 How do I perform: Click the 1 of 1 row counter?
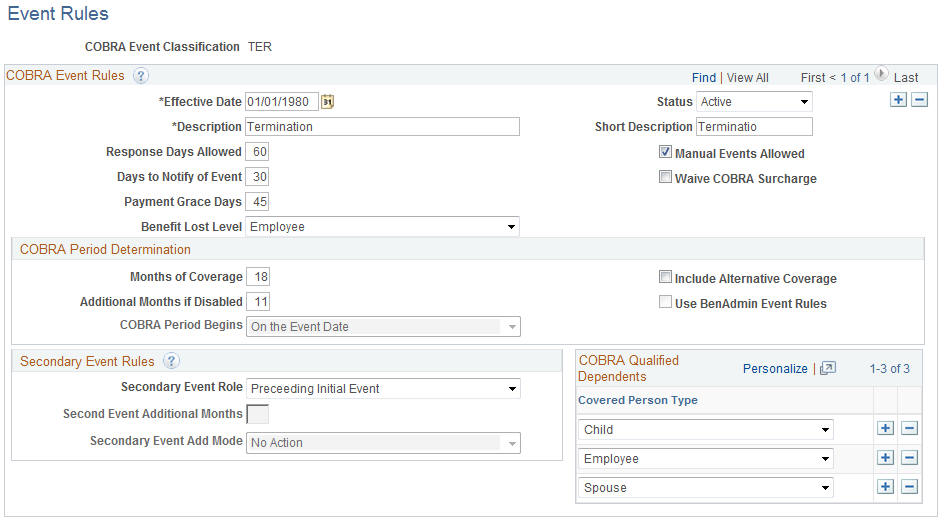pos(855,78)
